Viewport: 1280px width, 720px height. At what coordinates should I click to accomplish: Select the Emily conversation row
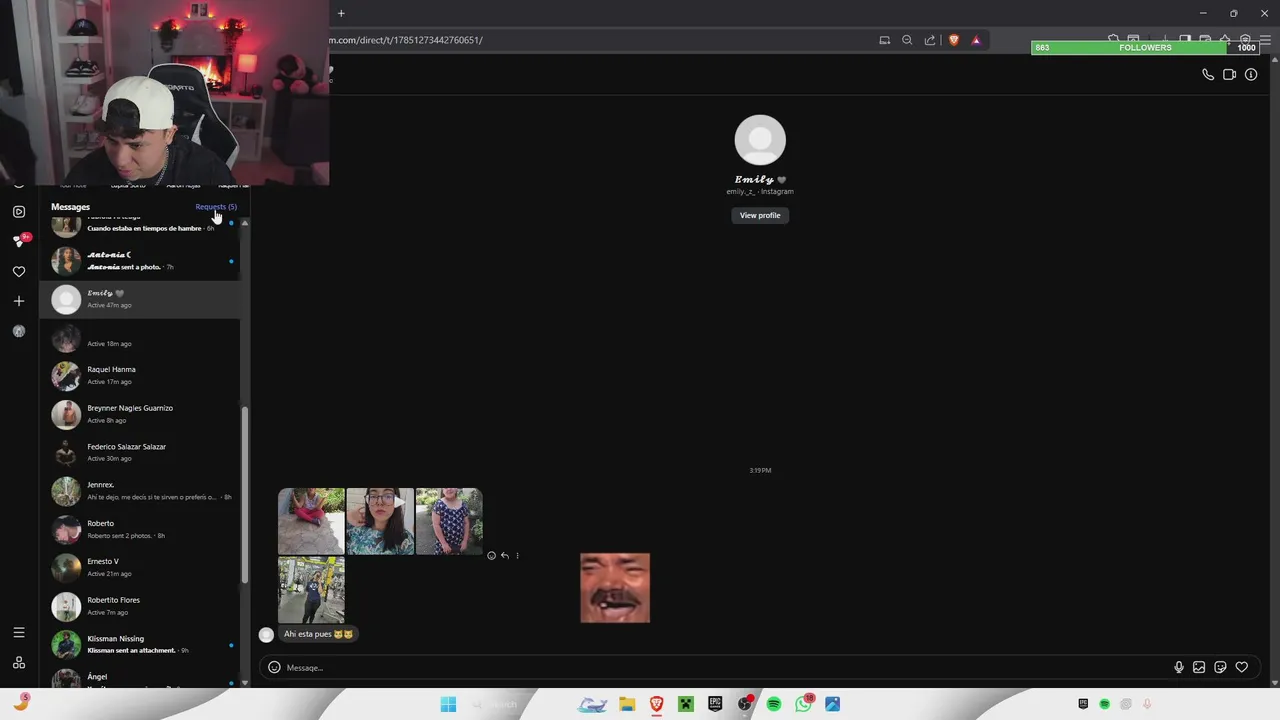coord(140,299)
